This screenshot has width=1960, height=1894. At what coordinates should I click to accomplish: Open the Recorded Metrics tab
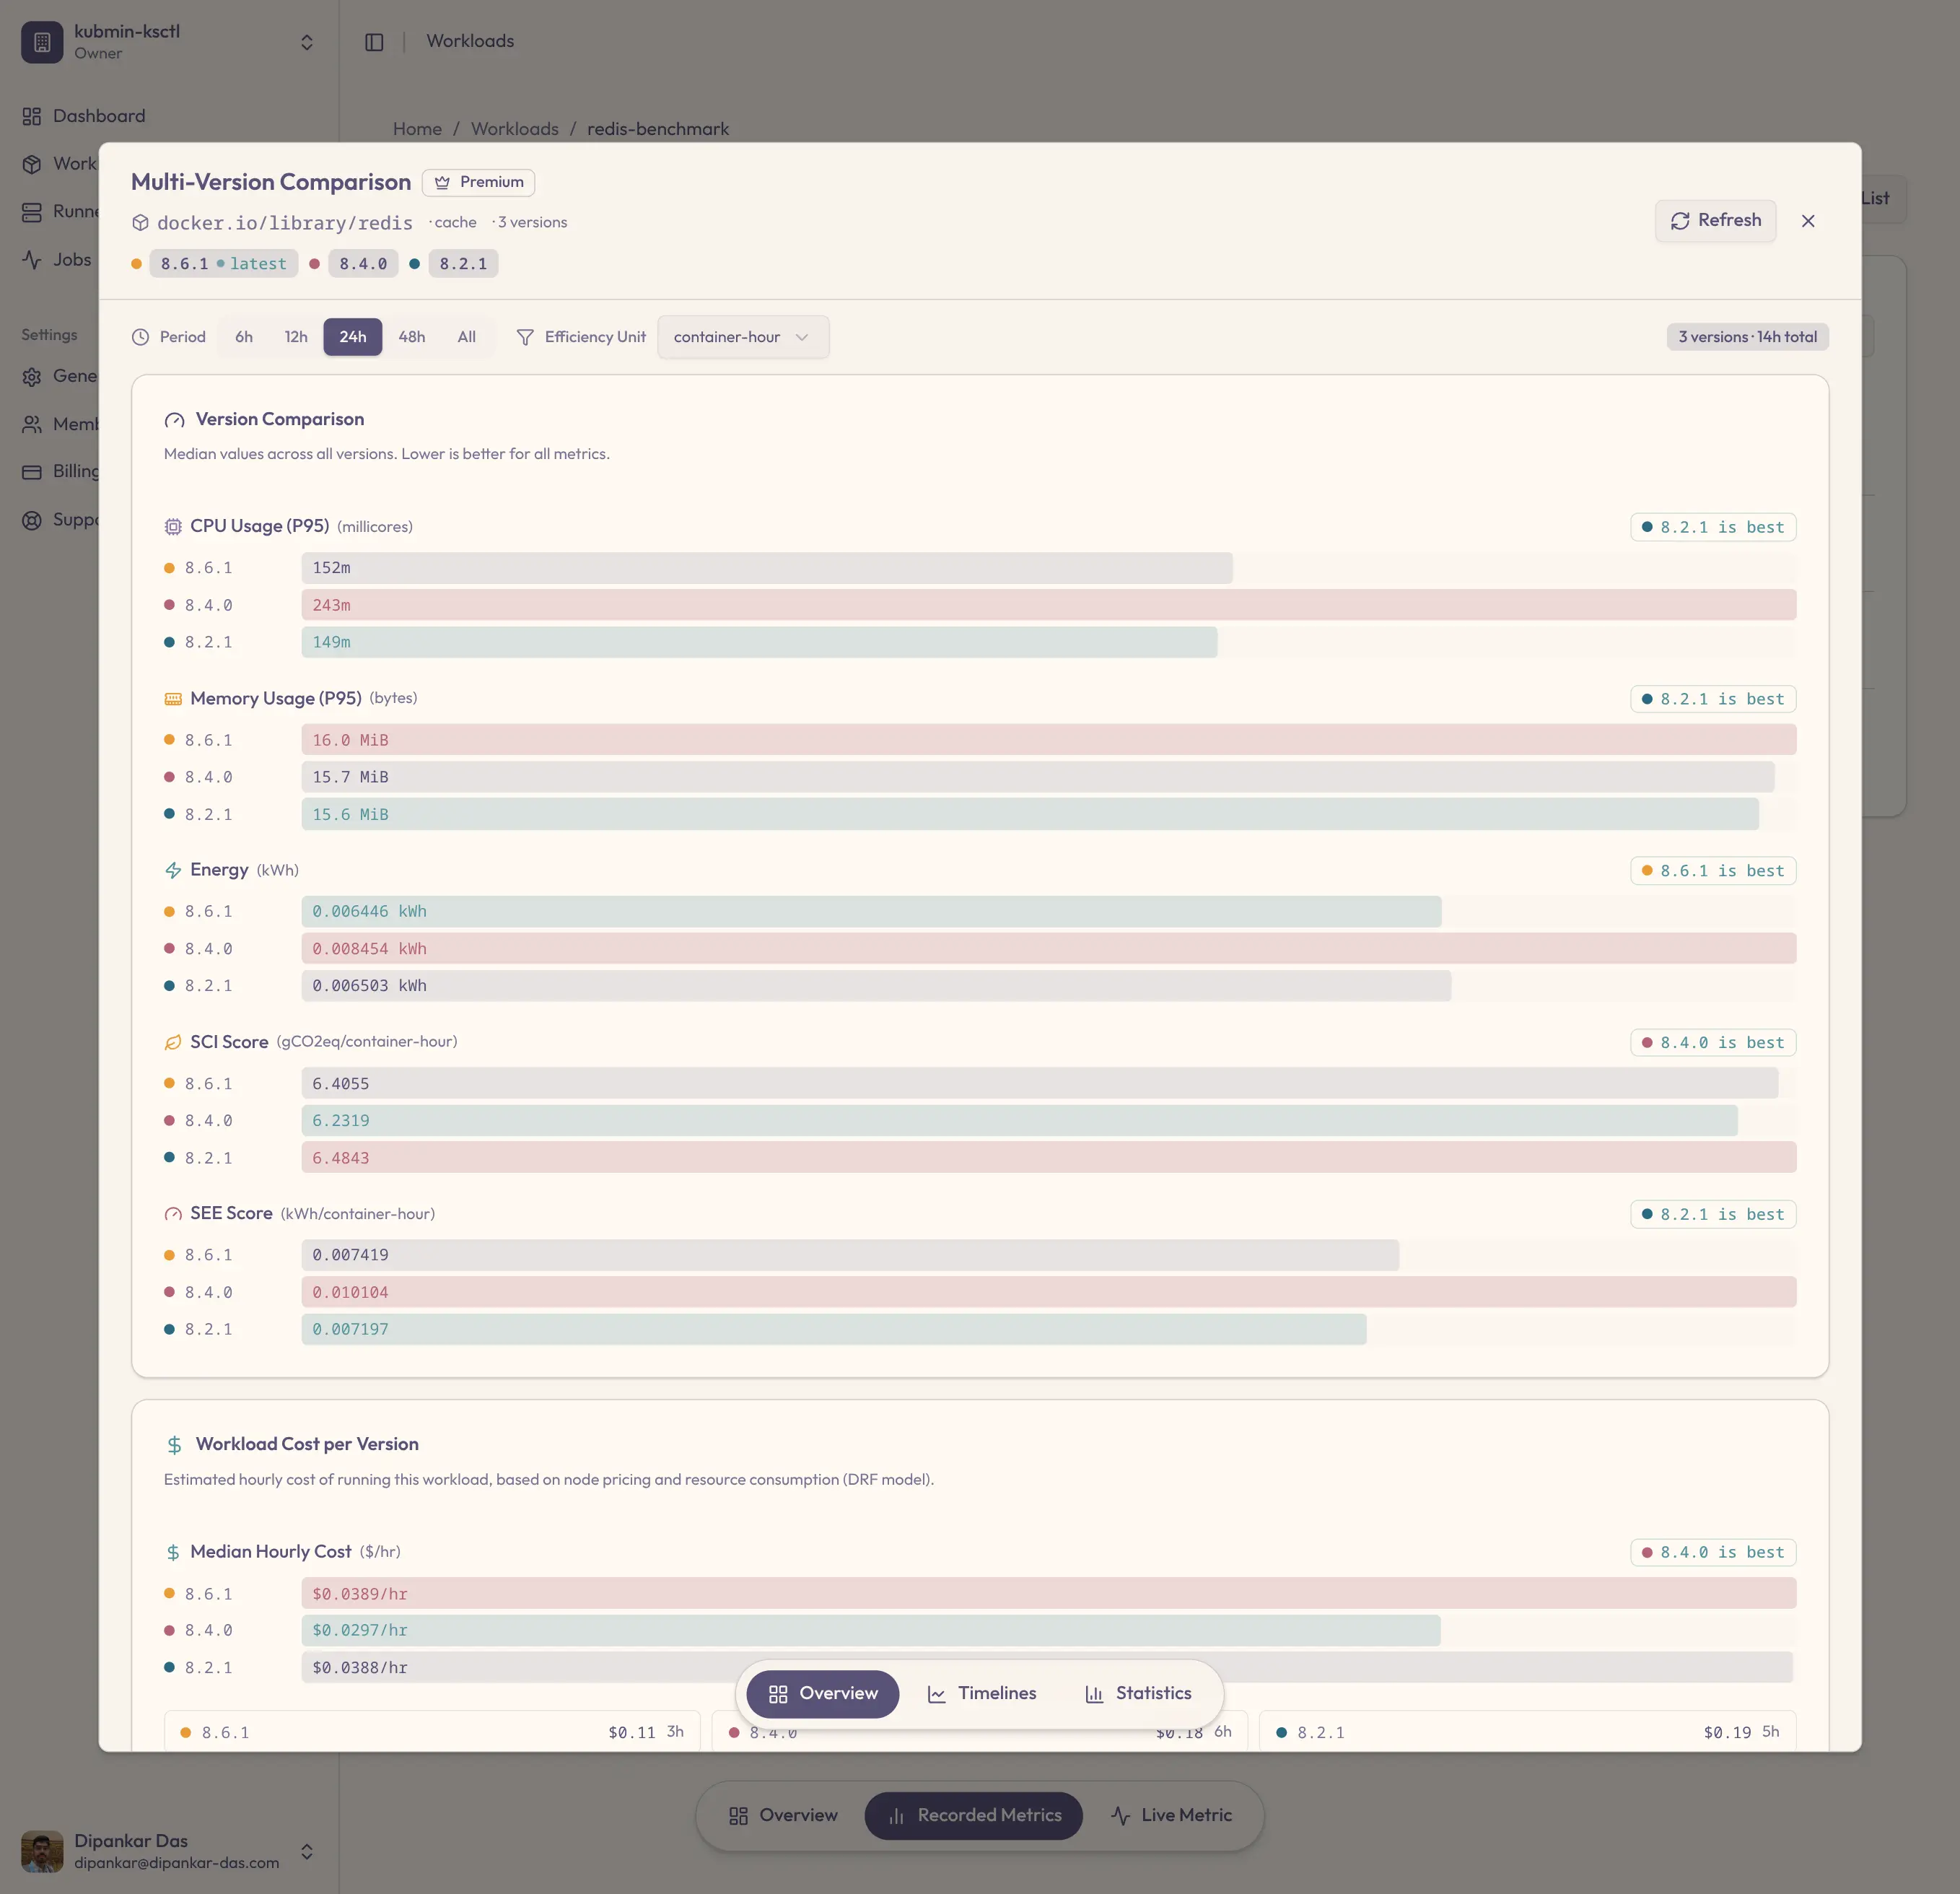[x=973, y=1815]
